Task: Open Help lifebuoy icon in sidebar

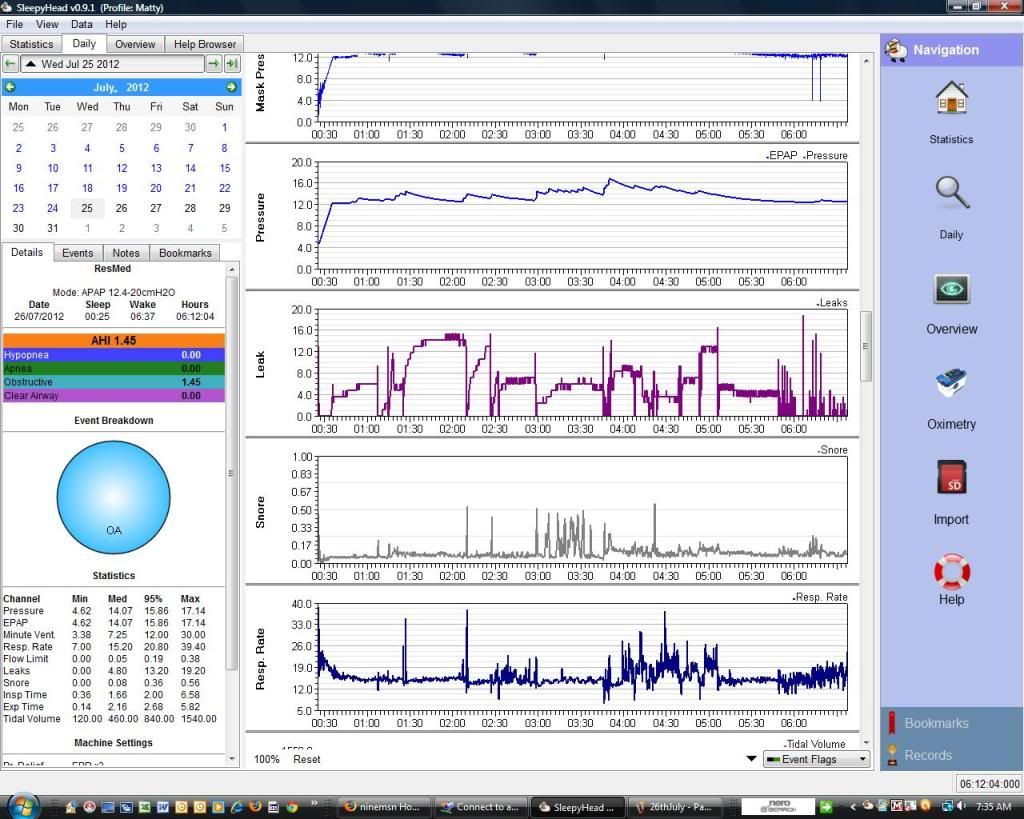Action: click(x=951, y=572)
